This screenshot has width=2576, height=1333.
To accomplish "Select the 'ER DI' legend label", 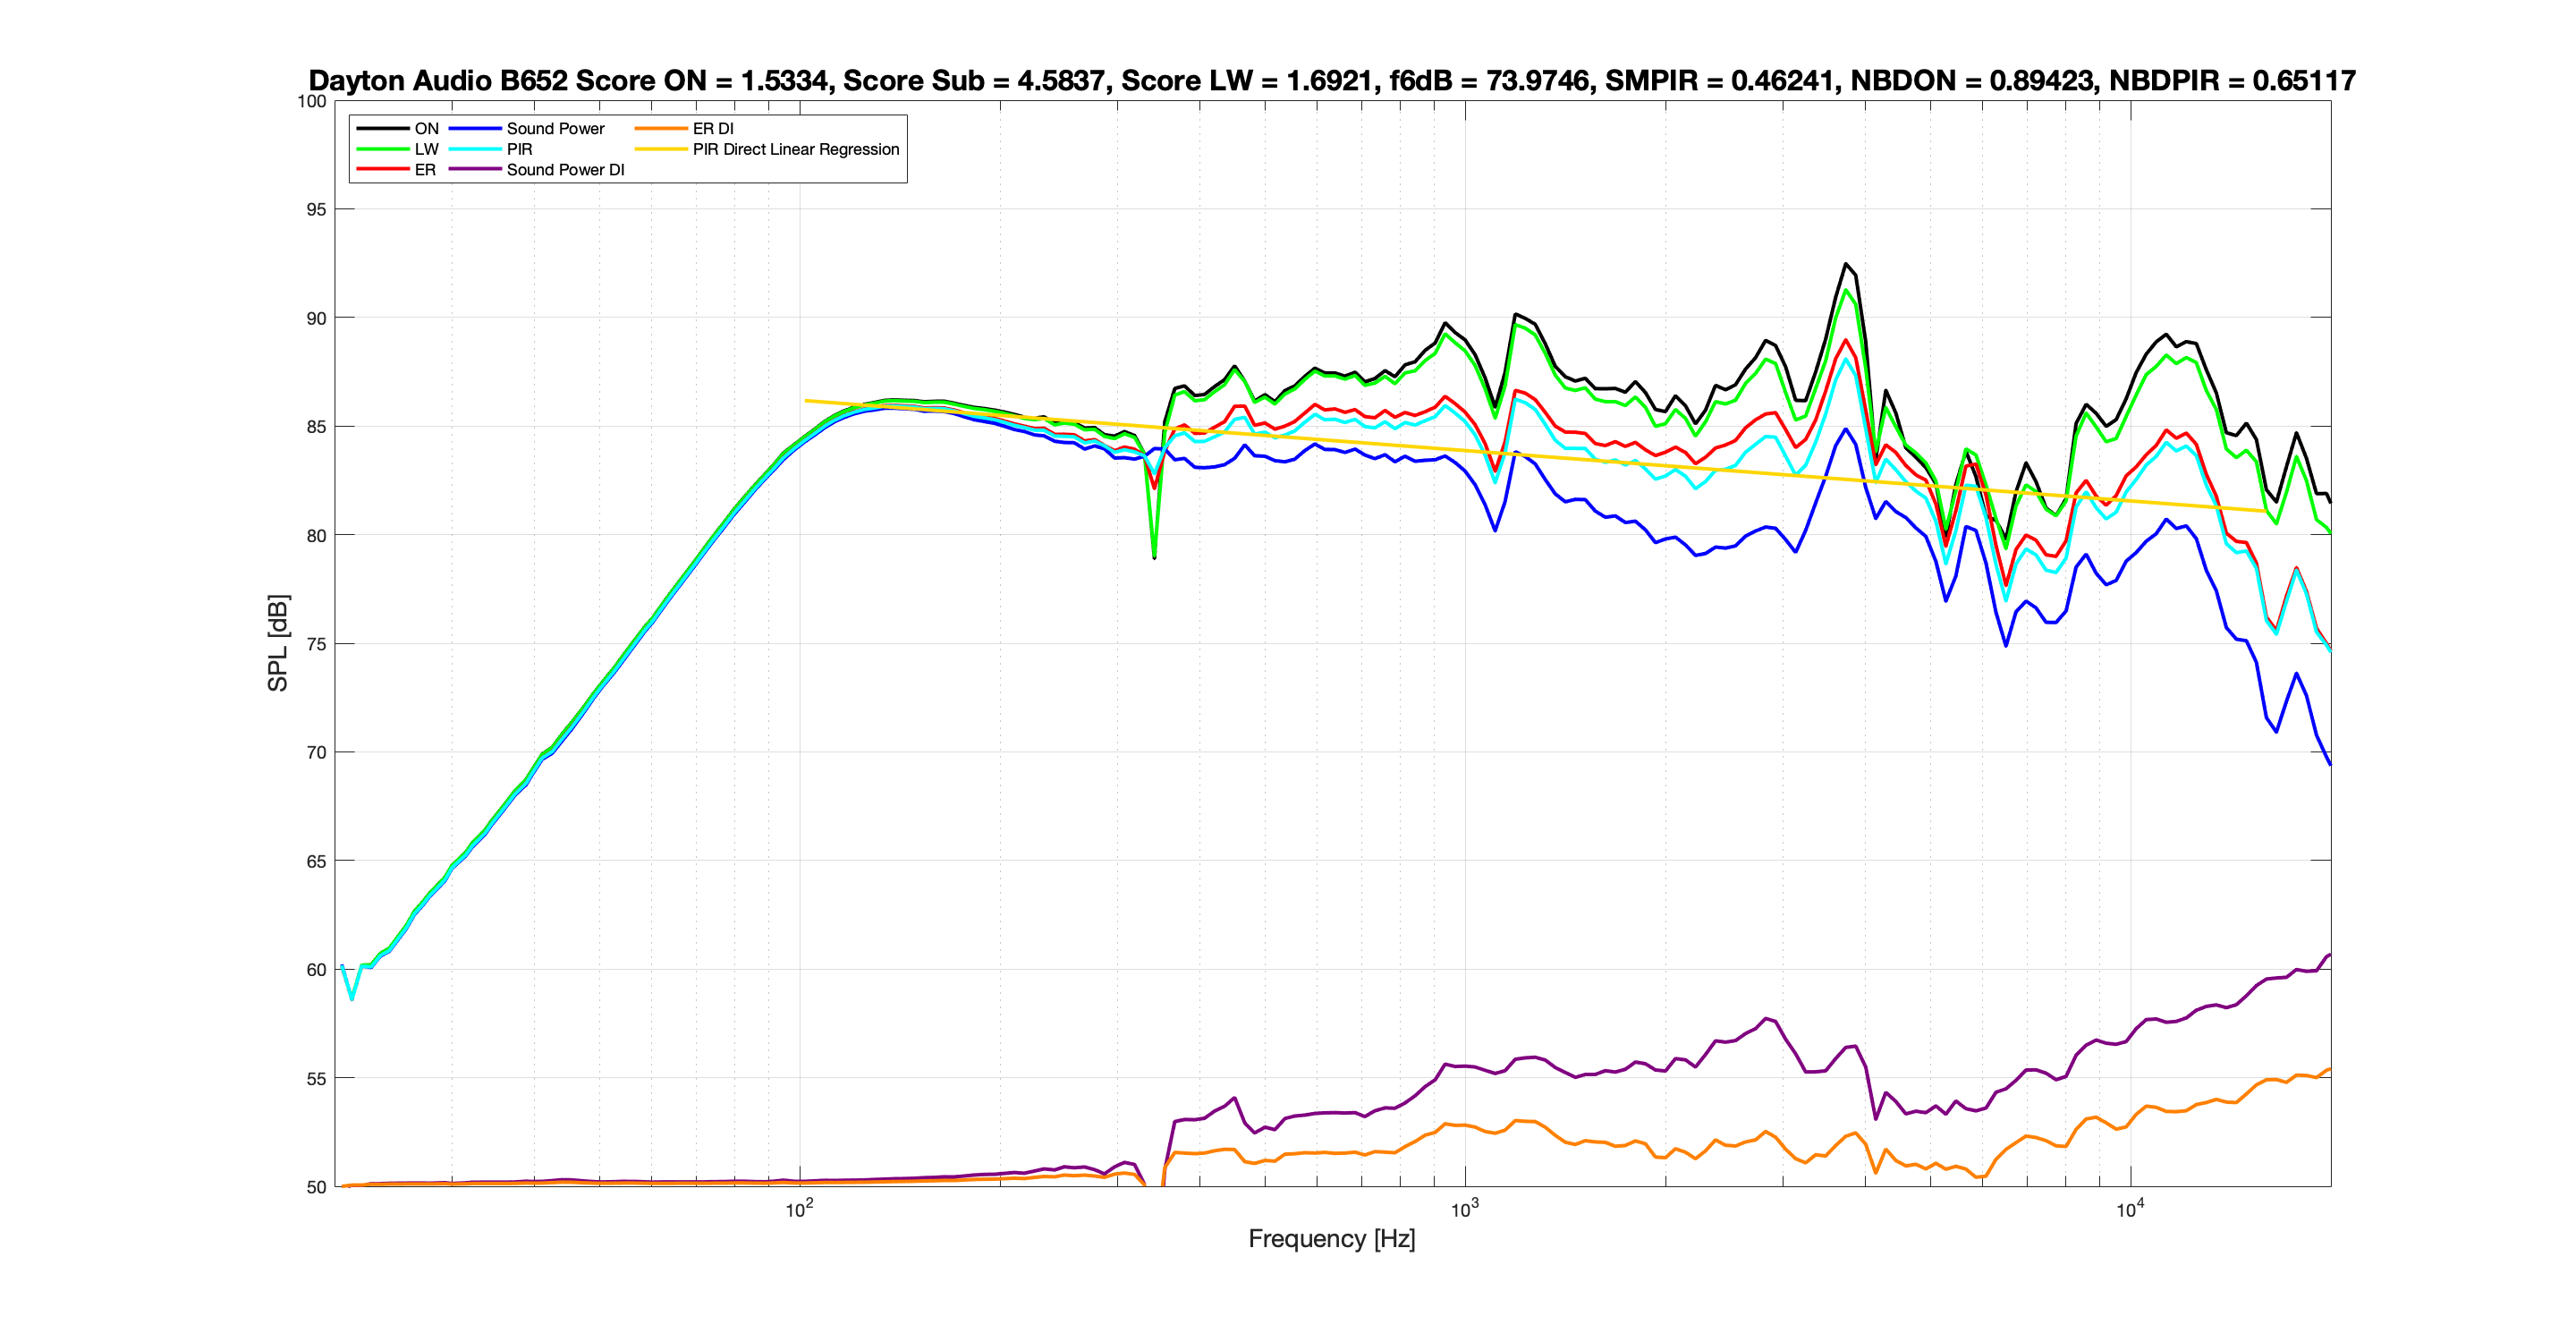I will 713,128.
